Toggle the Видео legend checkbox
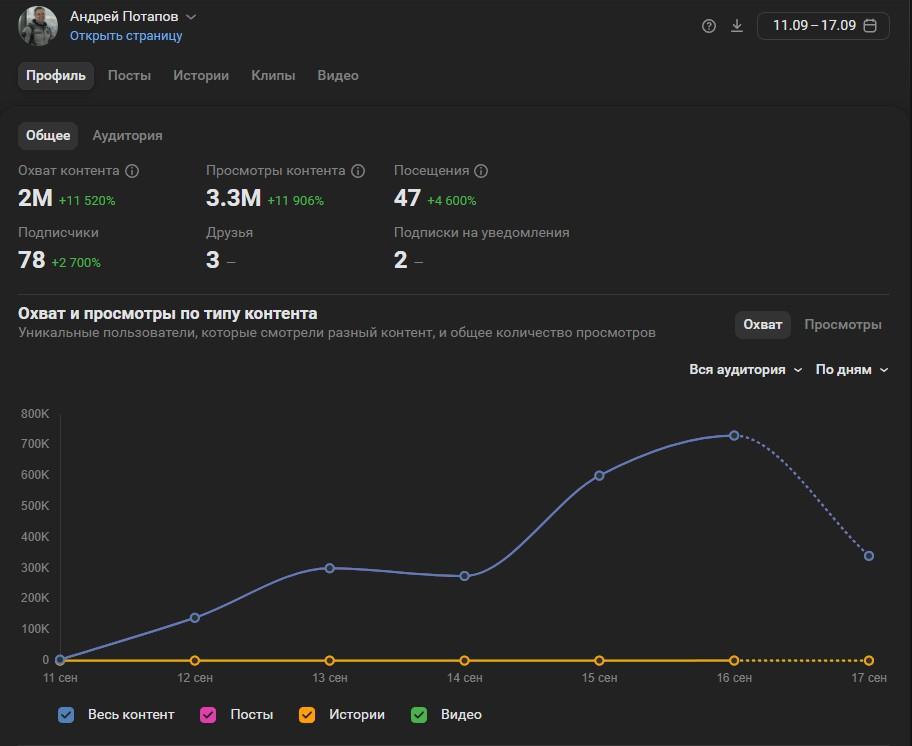Screen dimensions: 912x746 (419, 715)
